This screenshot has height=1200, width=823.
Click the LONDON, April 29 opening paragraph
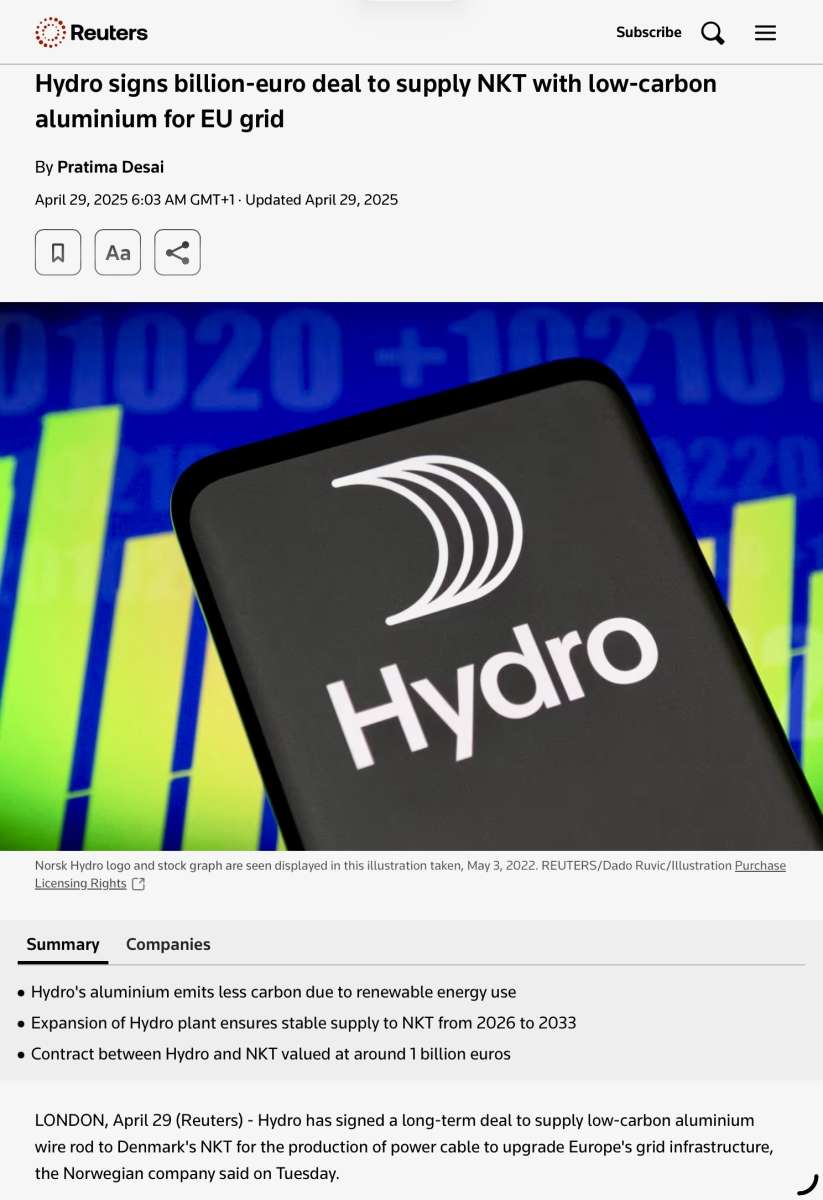[x=404, y=1146]
